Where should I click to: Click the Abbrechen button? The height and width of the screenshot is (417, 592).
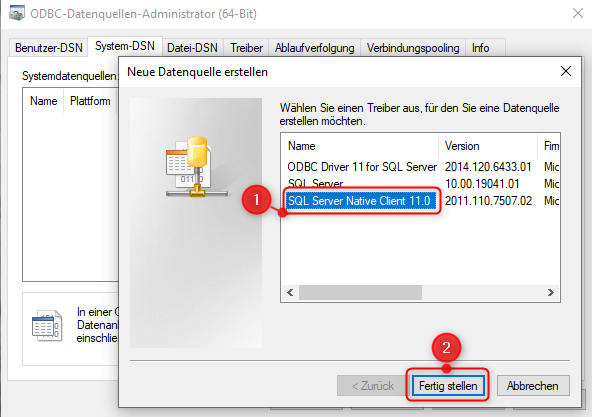pyautogui.click(x=533, y=386)
